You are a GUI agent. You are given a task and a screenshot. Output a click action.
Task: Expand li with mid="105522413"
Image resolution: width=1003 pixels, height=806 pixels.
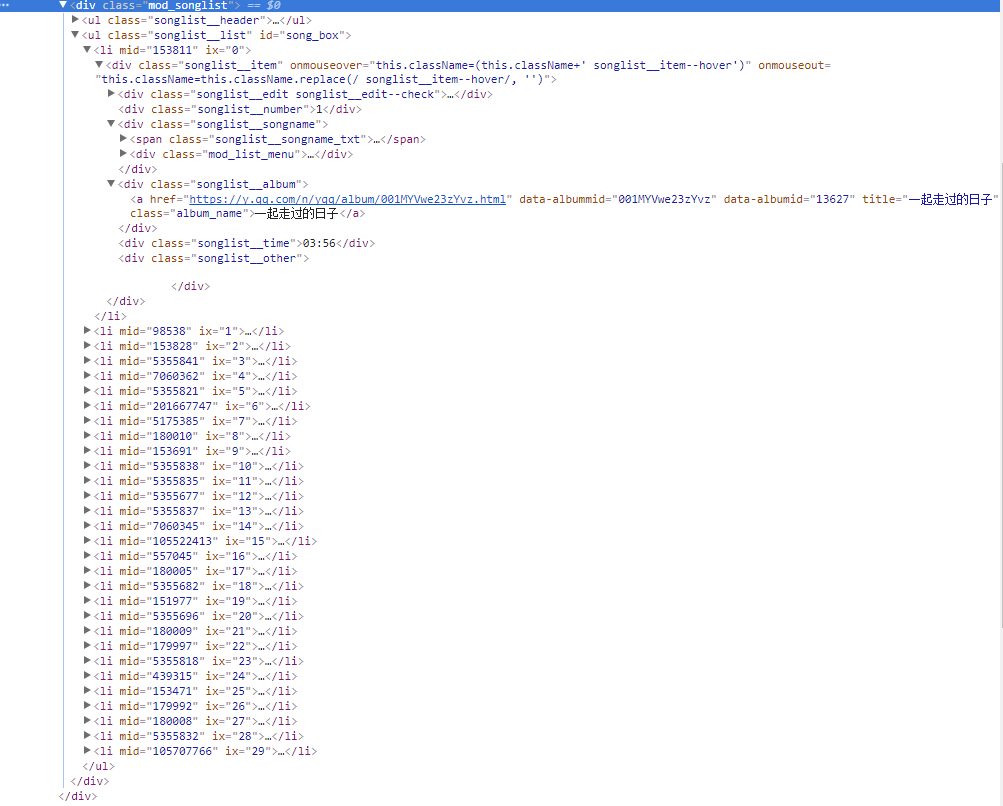(x=87, y=541)
